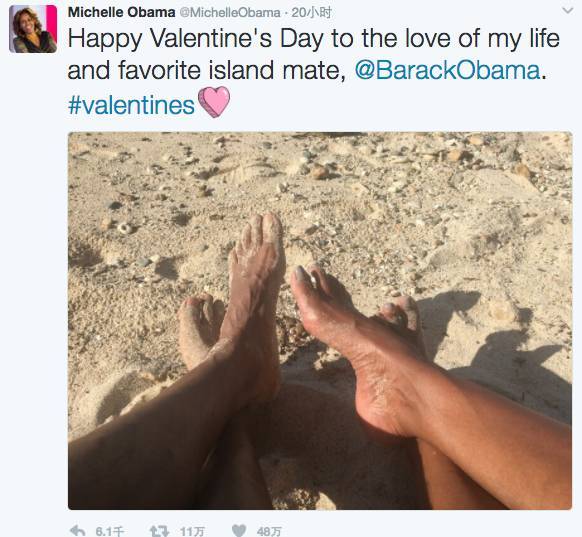Click the 6.1千 reply count
Viewport: 582px width, 537px height.
109,531
